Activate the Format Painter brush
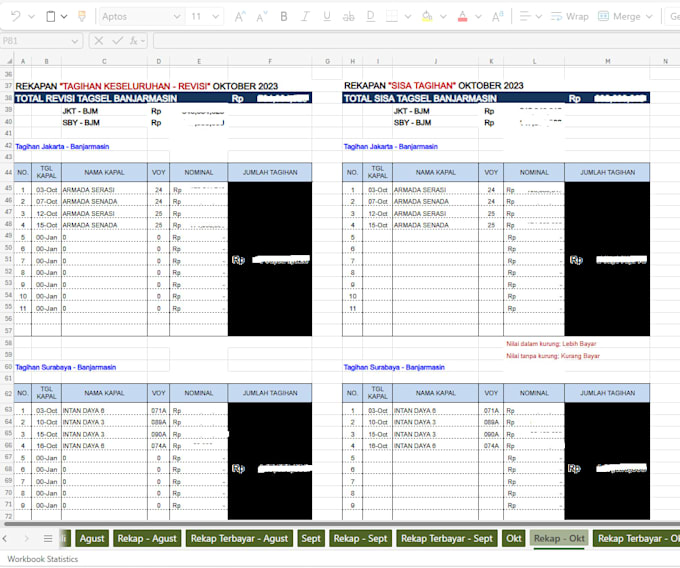The image size is (680, 568). tap(82, 16)
